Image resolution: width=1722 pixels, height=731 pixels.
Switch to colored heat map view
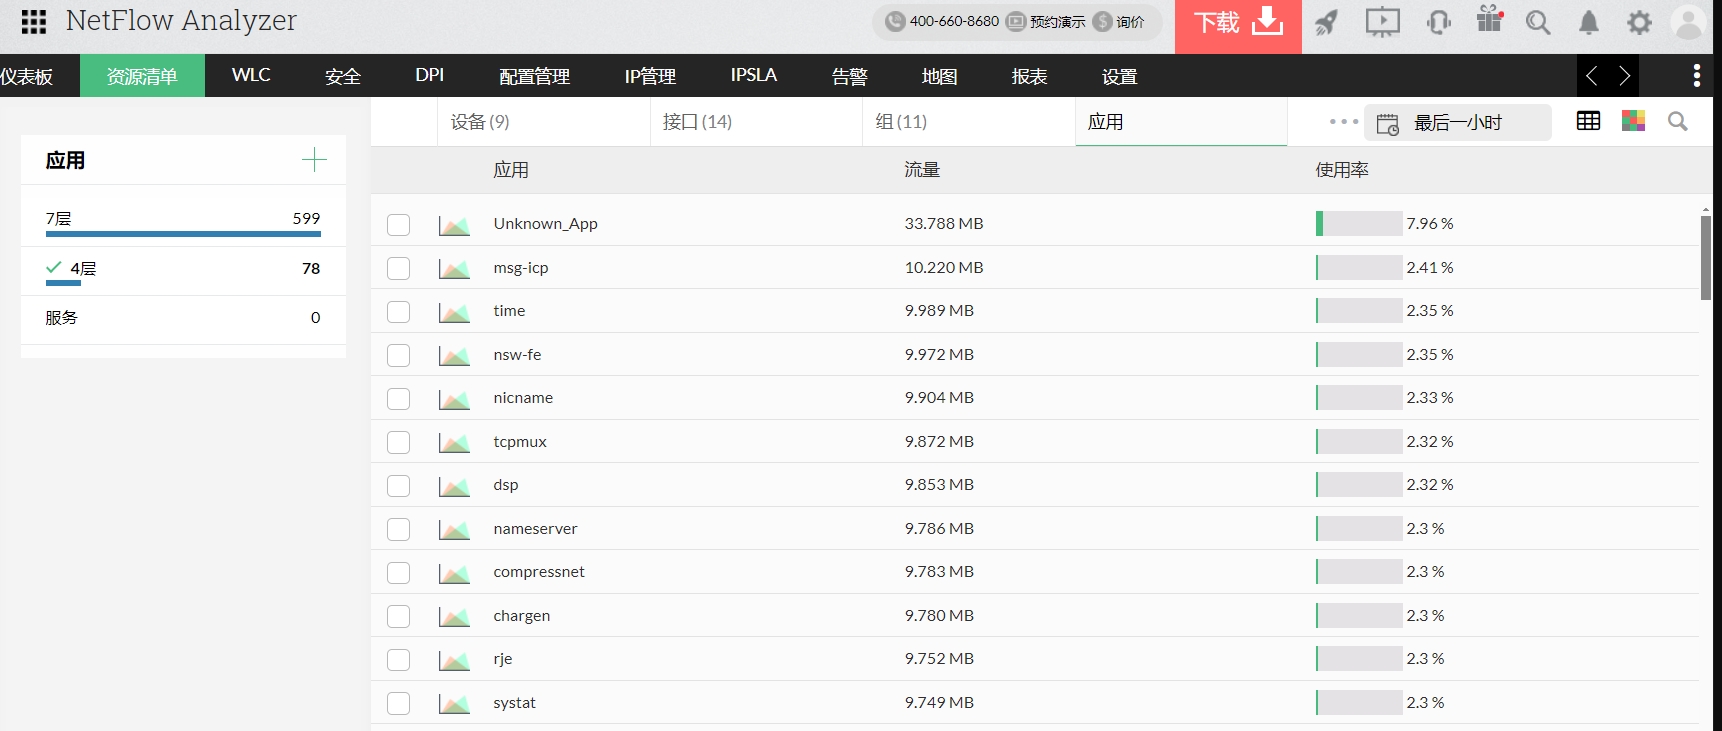pyautogui.click(x=1634, y=121)
